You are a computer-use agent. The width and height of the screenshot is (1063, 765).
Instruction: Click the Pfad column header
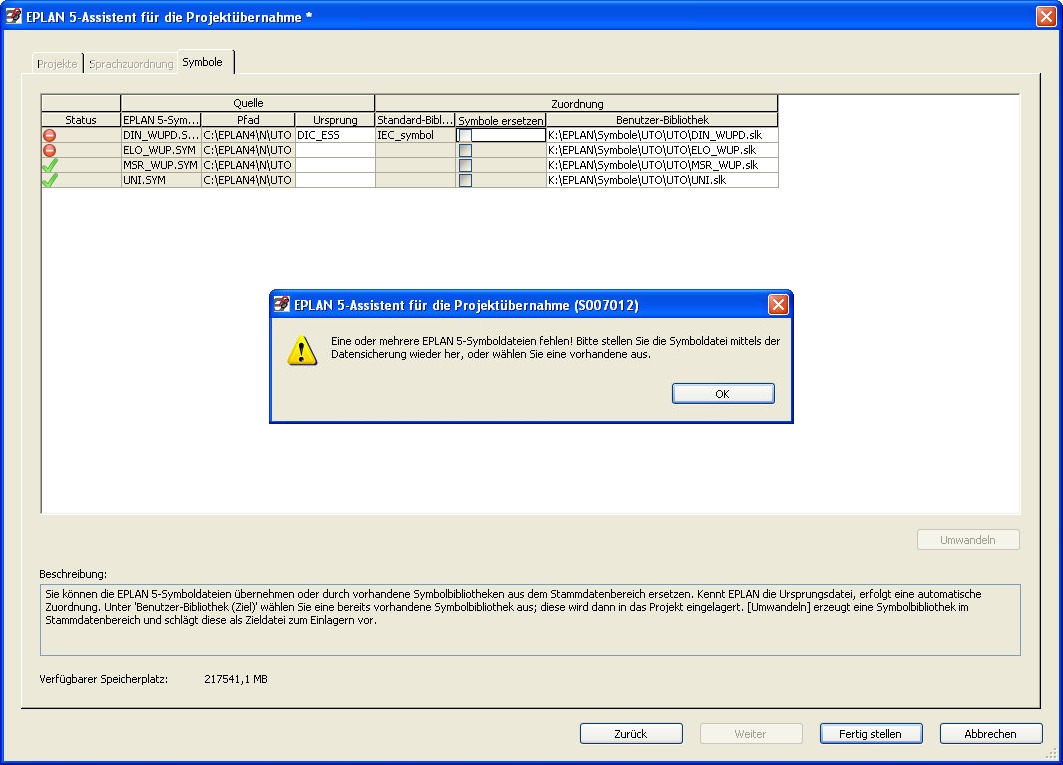(x=248, y=120)
